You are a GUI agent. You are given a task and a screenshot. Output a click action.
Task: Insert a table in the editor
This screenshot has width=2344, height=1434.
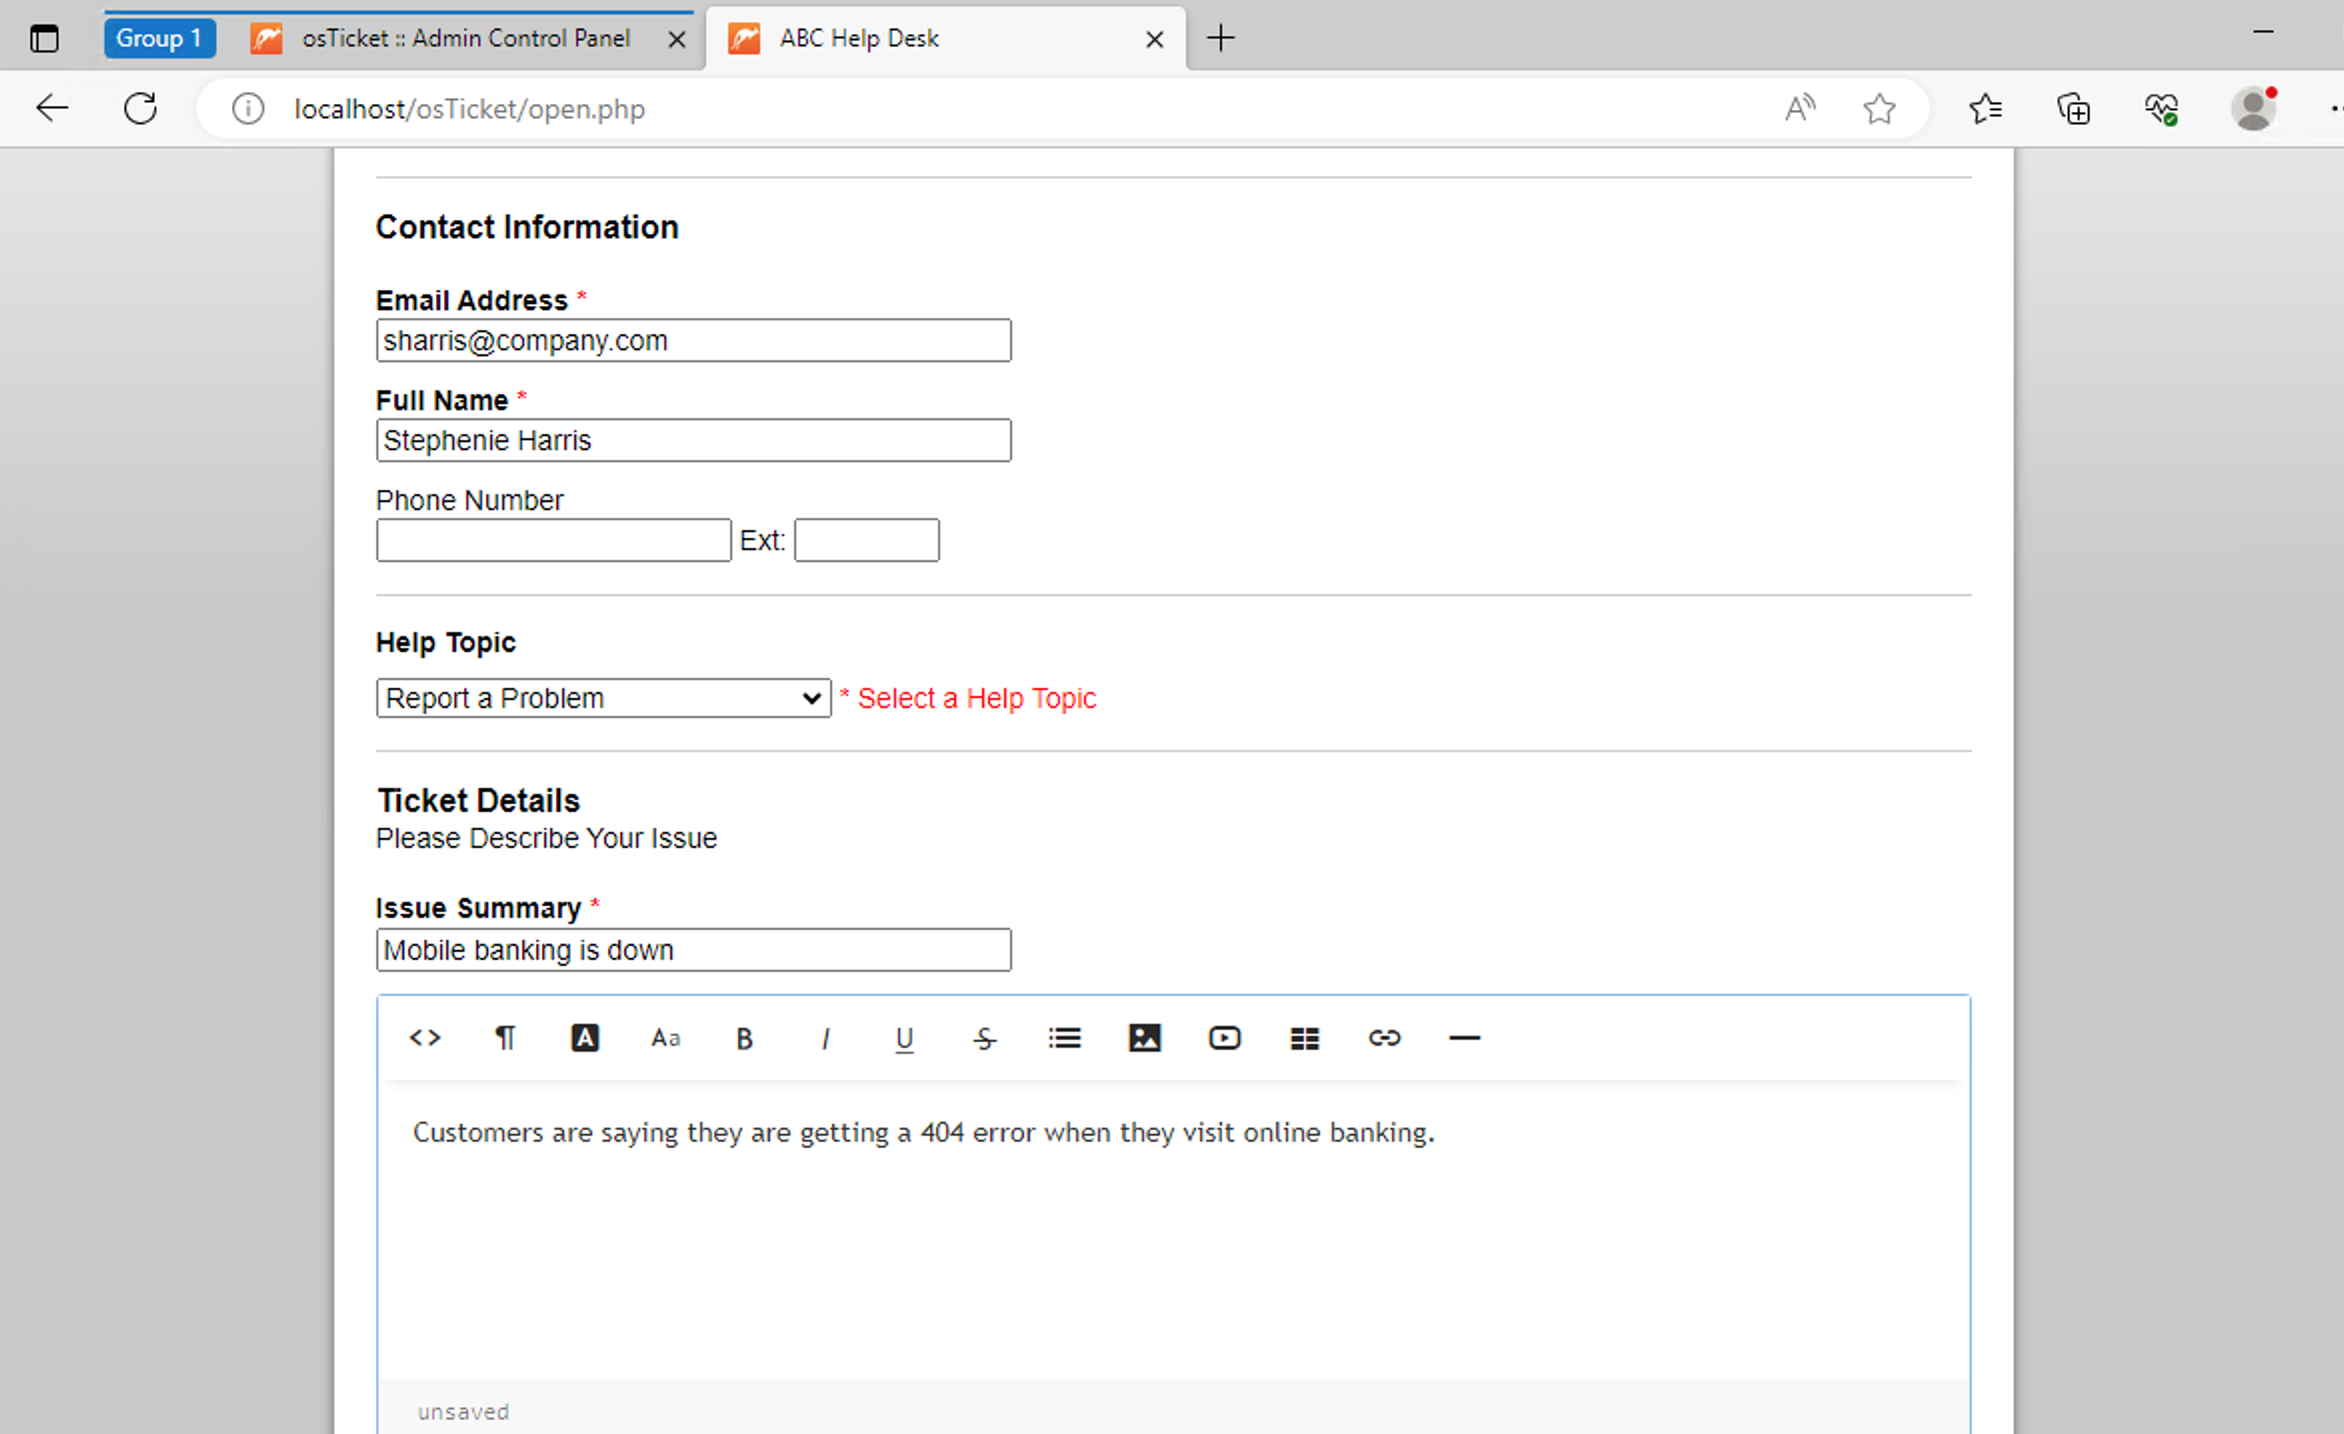1304,1038
